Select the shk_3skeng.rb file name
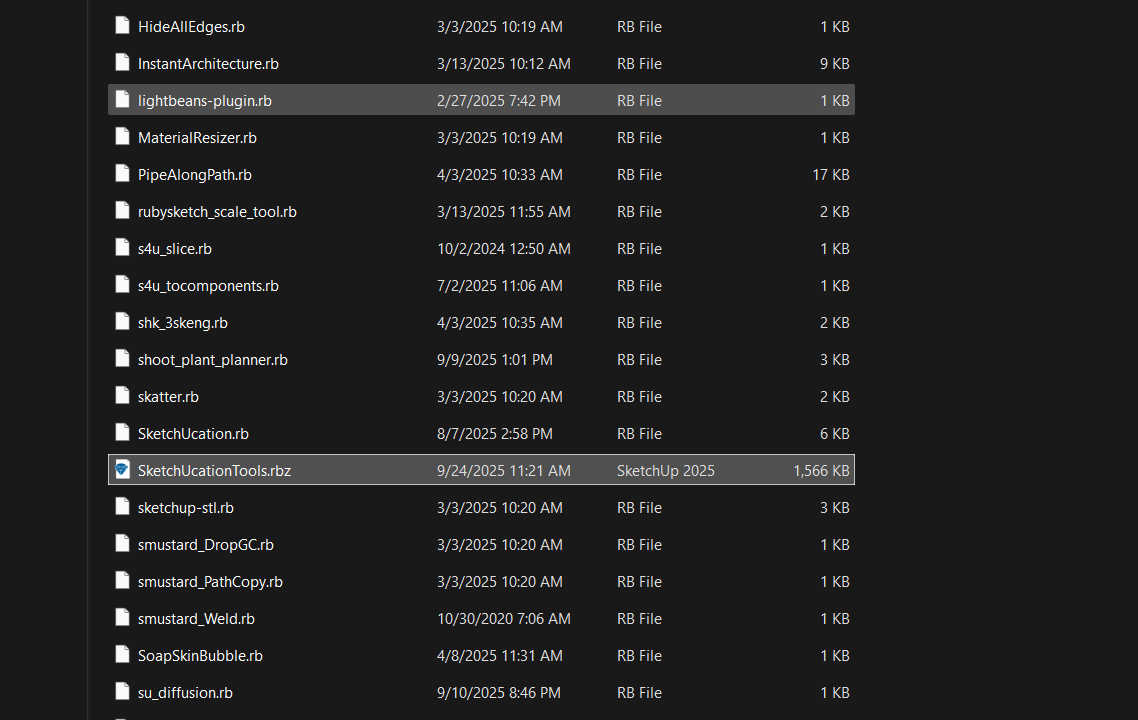 [183, 323]
